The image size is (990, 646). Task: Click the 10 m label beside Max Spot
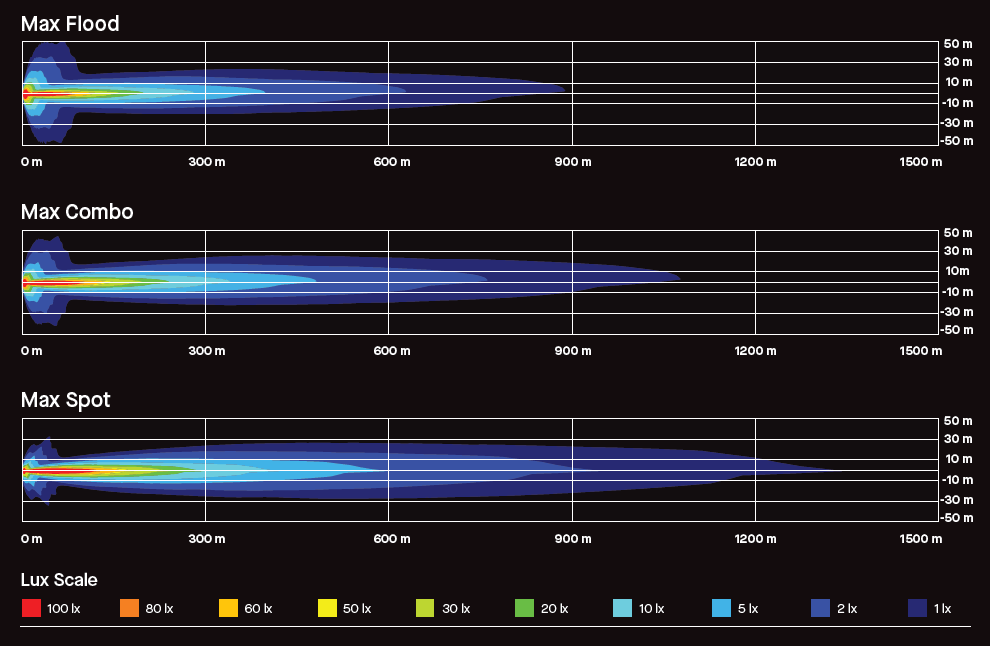(x=958, y=459)
